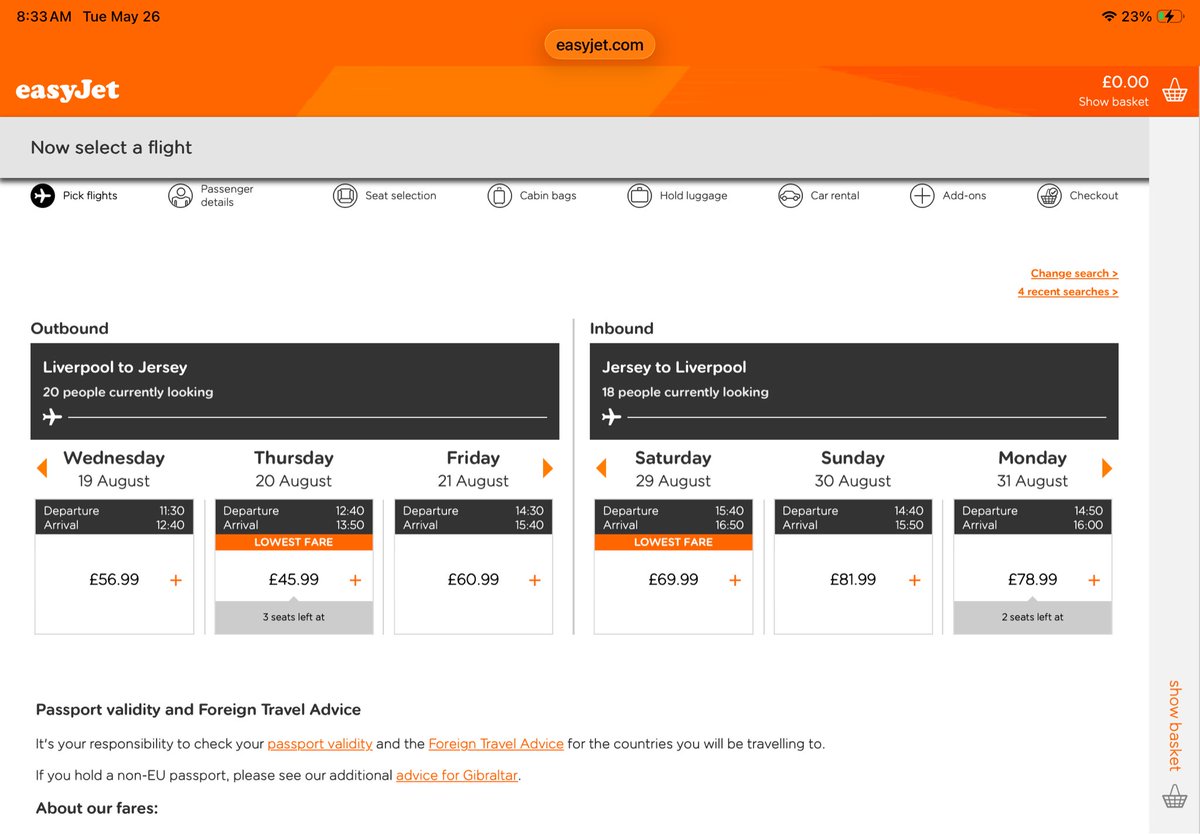
Task: Select Thursday 20 August date heading
Action: point(293,469)
